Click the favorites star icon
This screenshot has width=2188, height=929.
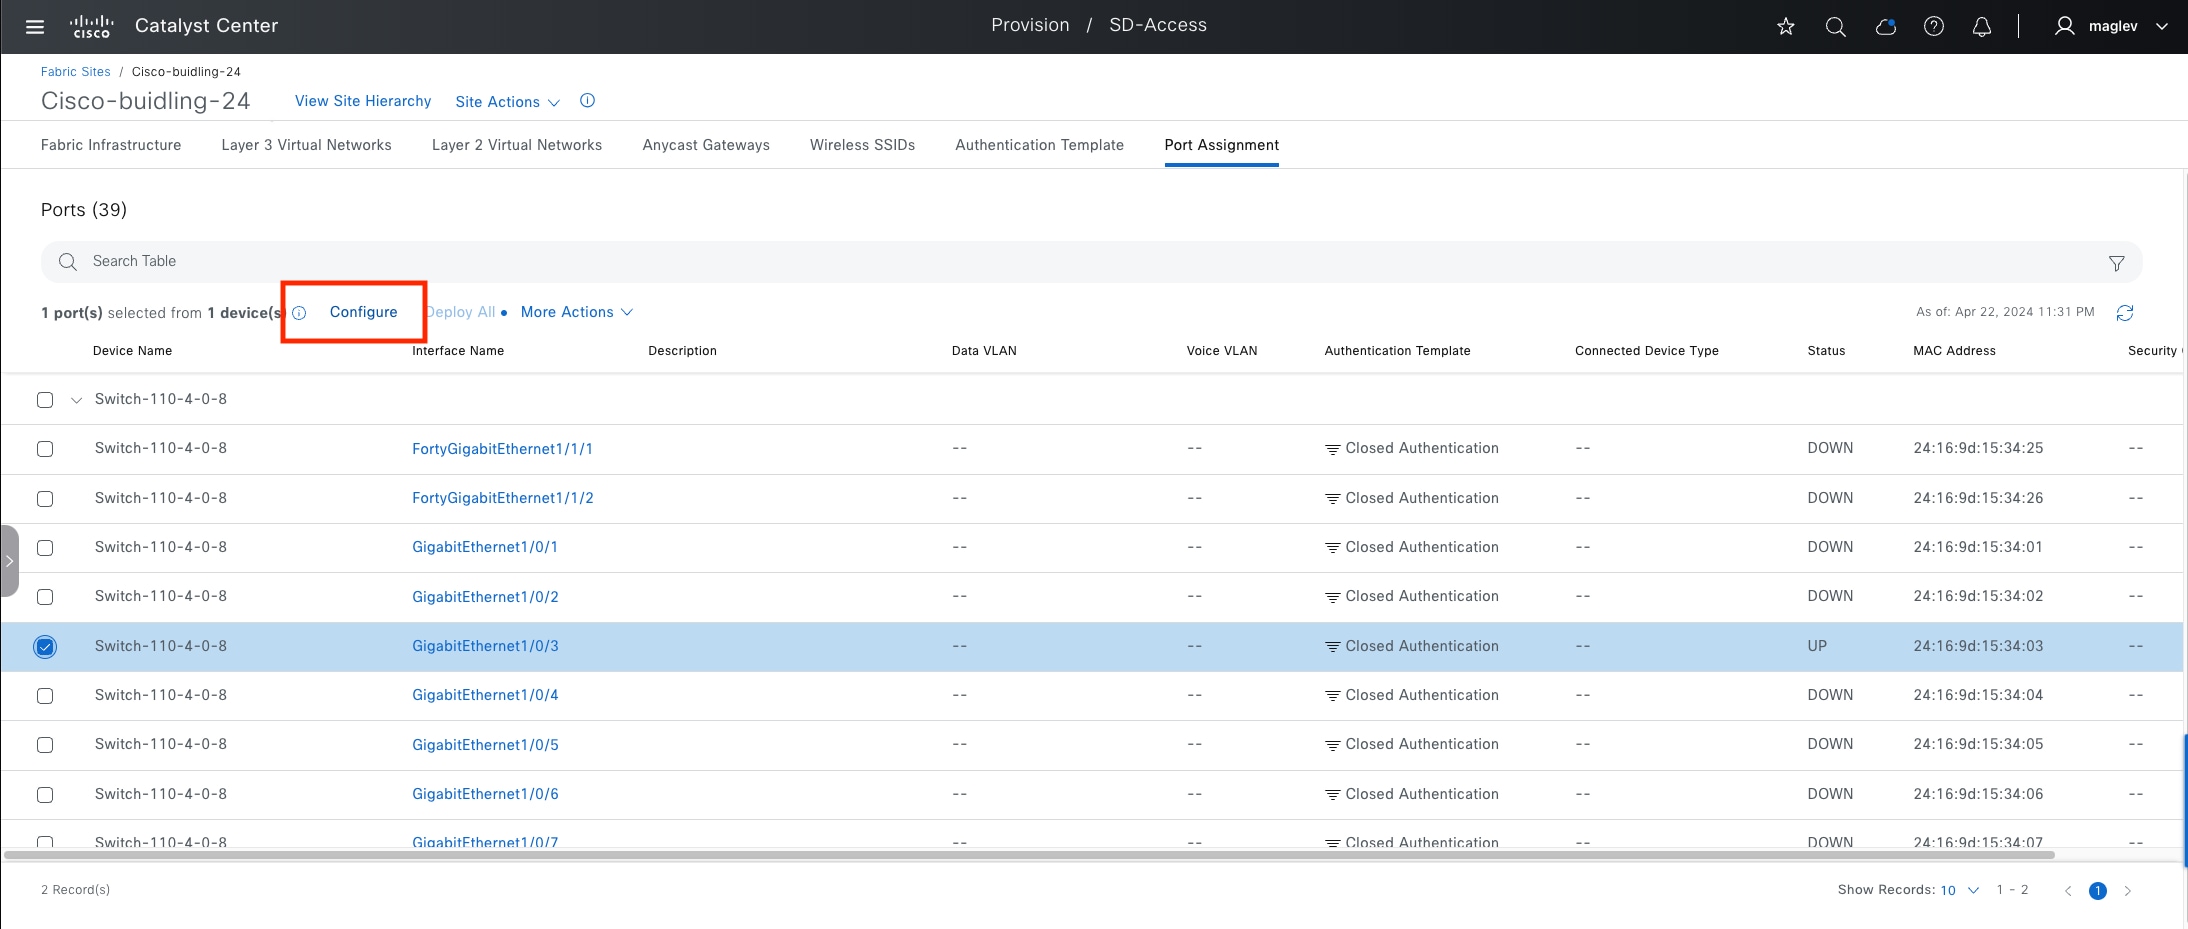coord(1785,27)
